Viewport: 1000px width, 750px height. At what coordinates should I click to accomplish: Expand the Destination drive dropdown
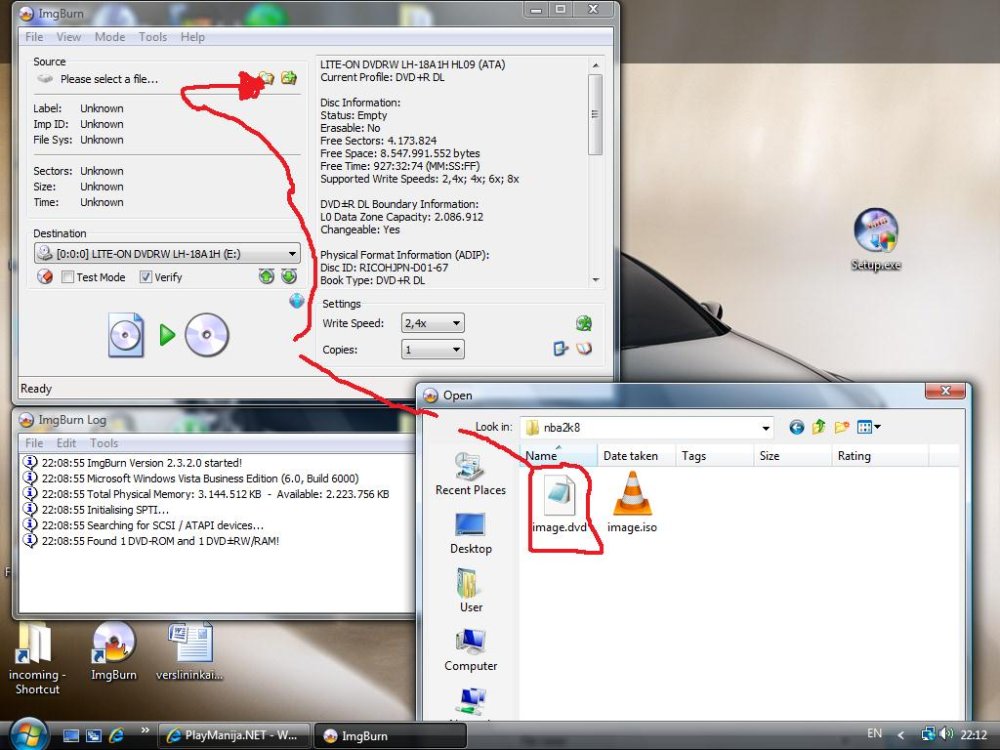pyautogui.click(x=292, y=253)
